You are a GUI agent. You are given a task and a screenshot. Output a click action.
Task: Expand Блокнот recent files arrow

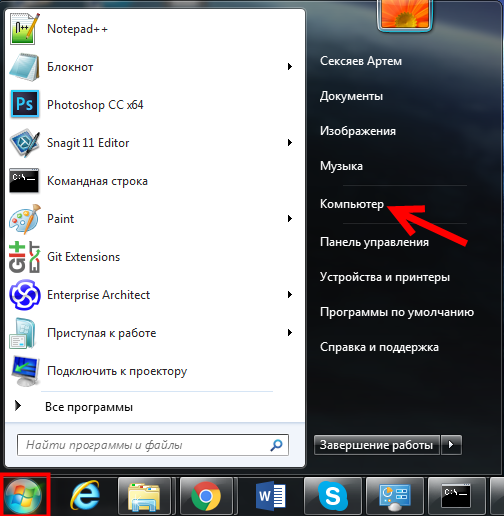tap(290, 67)
